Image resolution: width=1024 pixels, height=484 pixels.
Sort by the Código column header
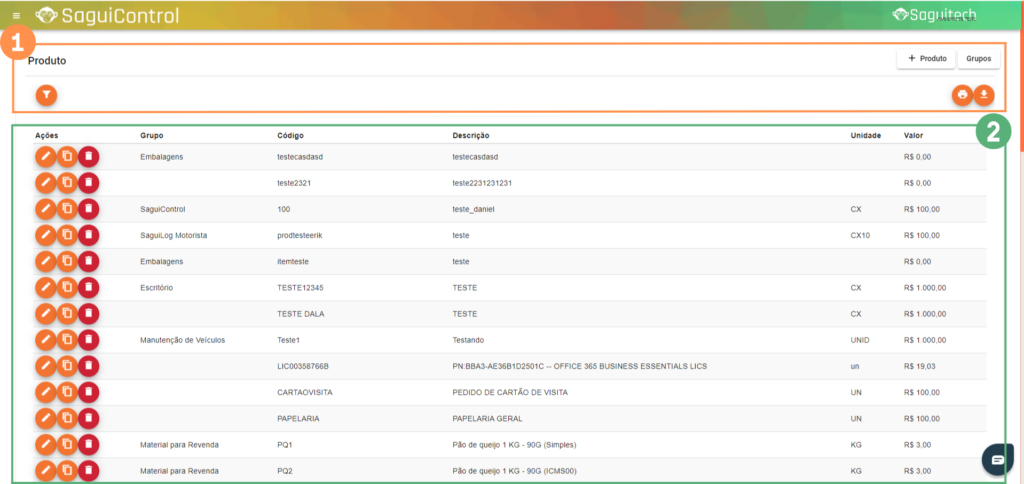290,135
